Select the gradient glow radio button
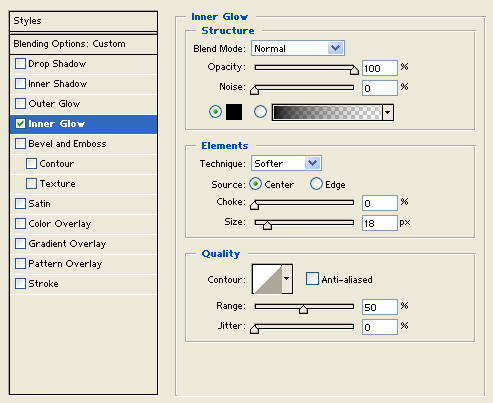 pyautogui.click(x=260, y=112)
